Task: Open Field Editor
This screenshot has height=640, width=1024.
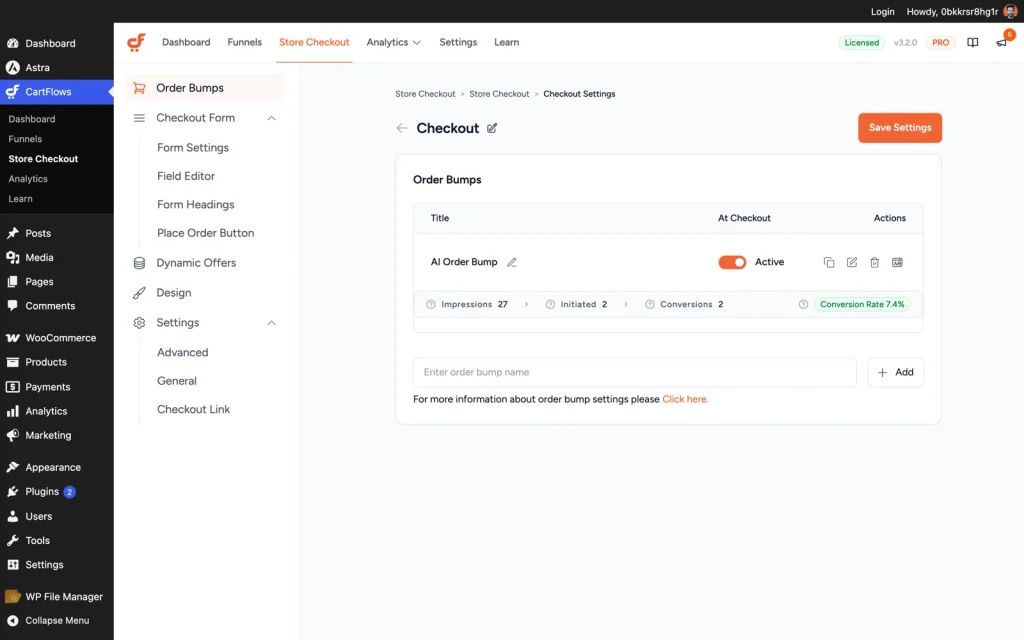Action: tap(185, 176)
